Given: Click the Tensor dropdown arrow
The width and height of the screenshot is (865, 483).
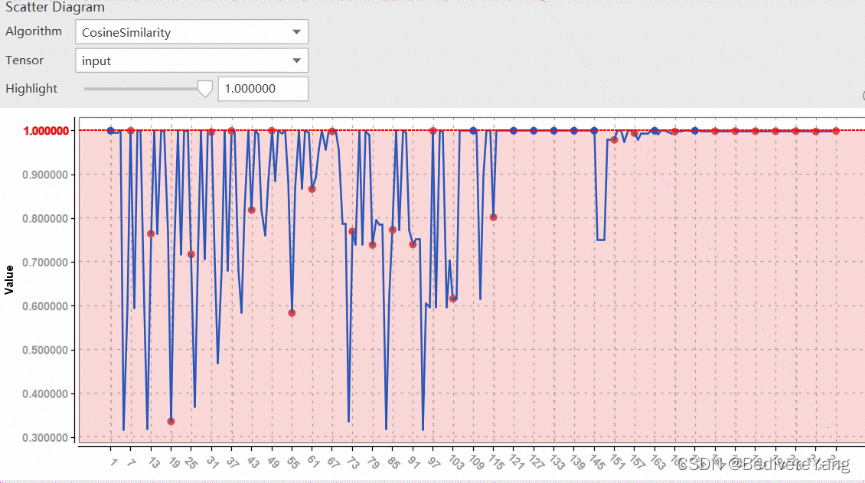Looking at the screenshot, I should pos(297,61).
